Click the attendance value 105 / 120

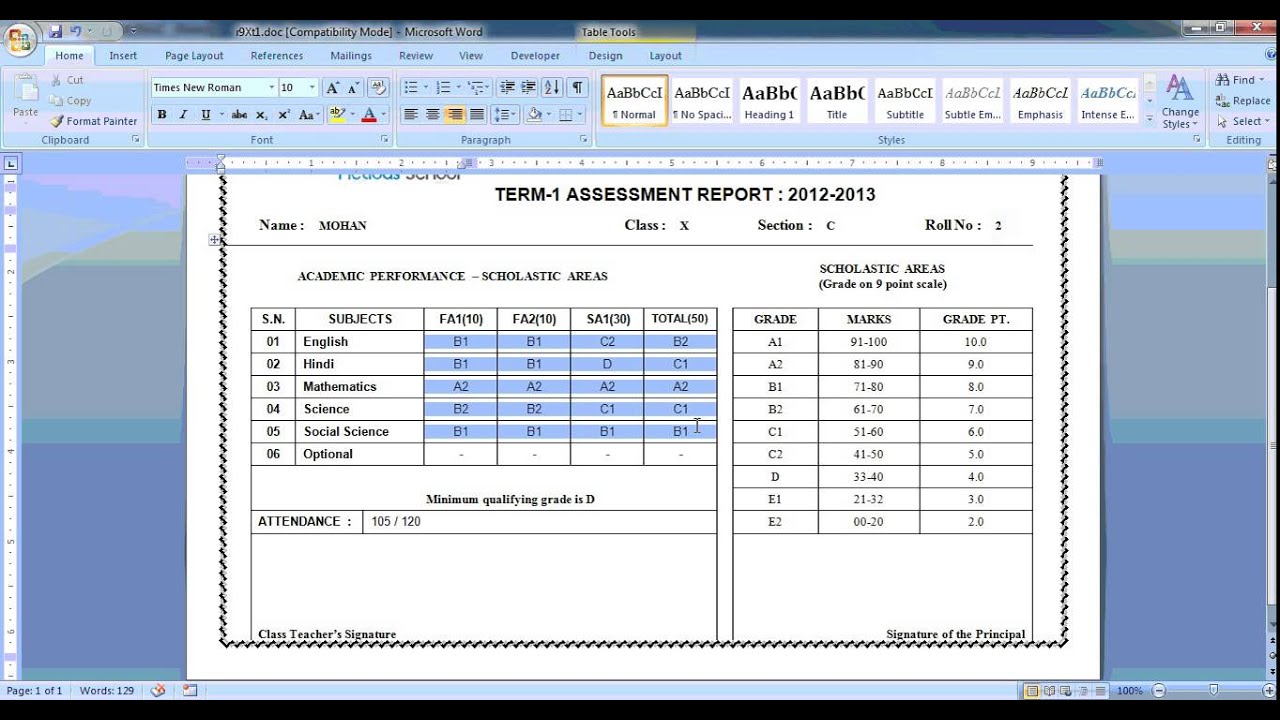click(396, 522)
